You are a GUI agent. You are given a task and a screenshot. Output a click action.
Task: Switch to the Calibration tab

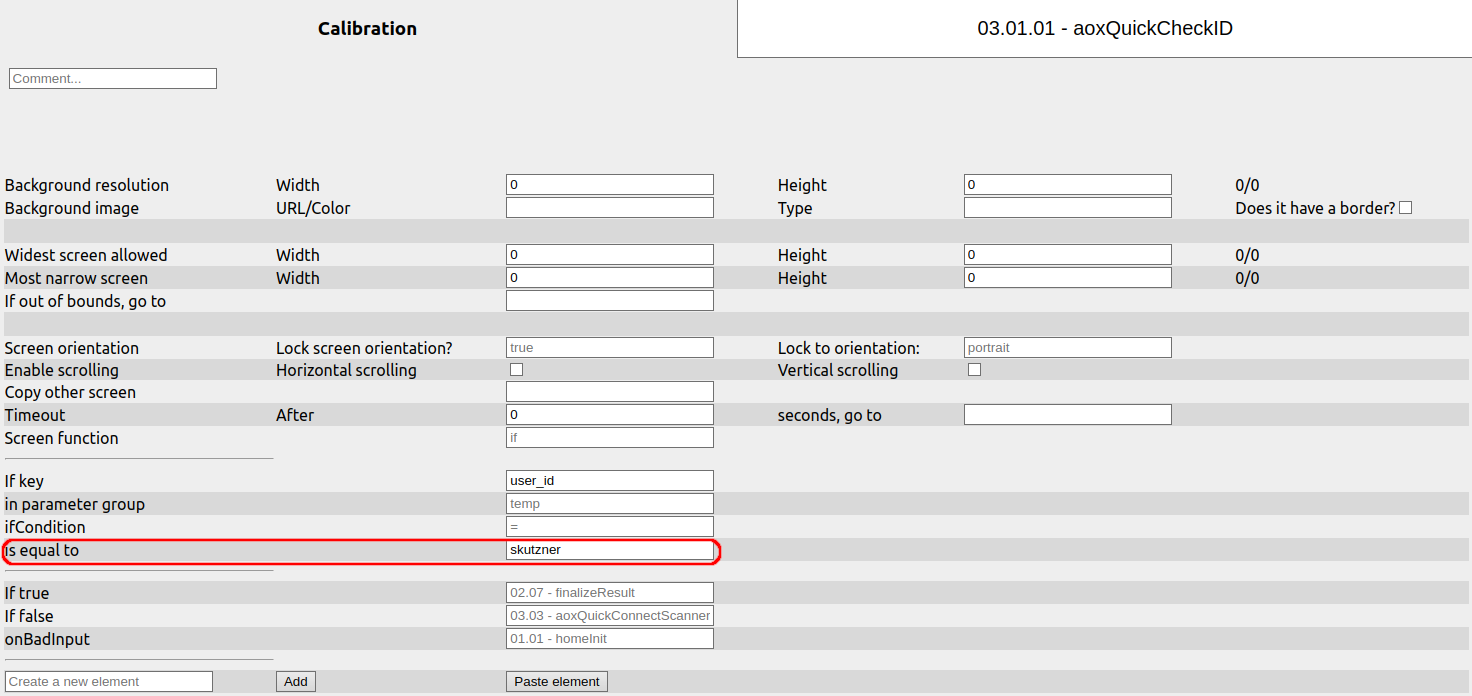[367, 29]
